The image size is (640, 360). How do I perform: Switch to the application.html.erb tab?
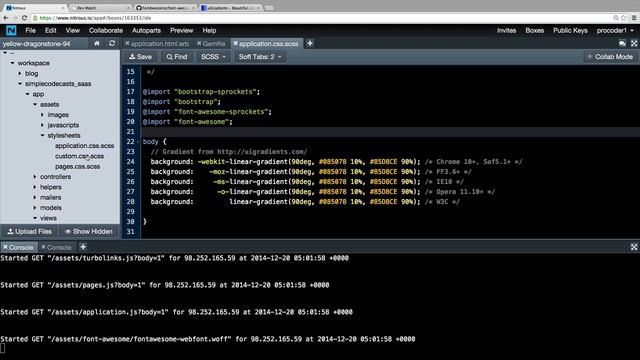[160, 44]
